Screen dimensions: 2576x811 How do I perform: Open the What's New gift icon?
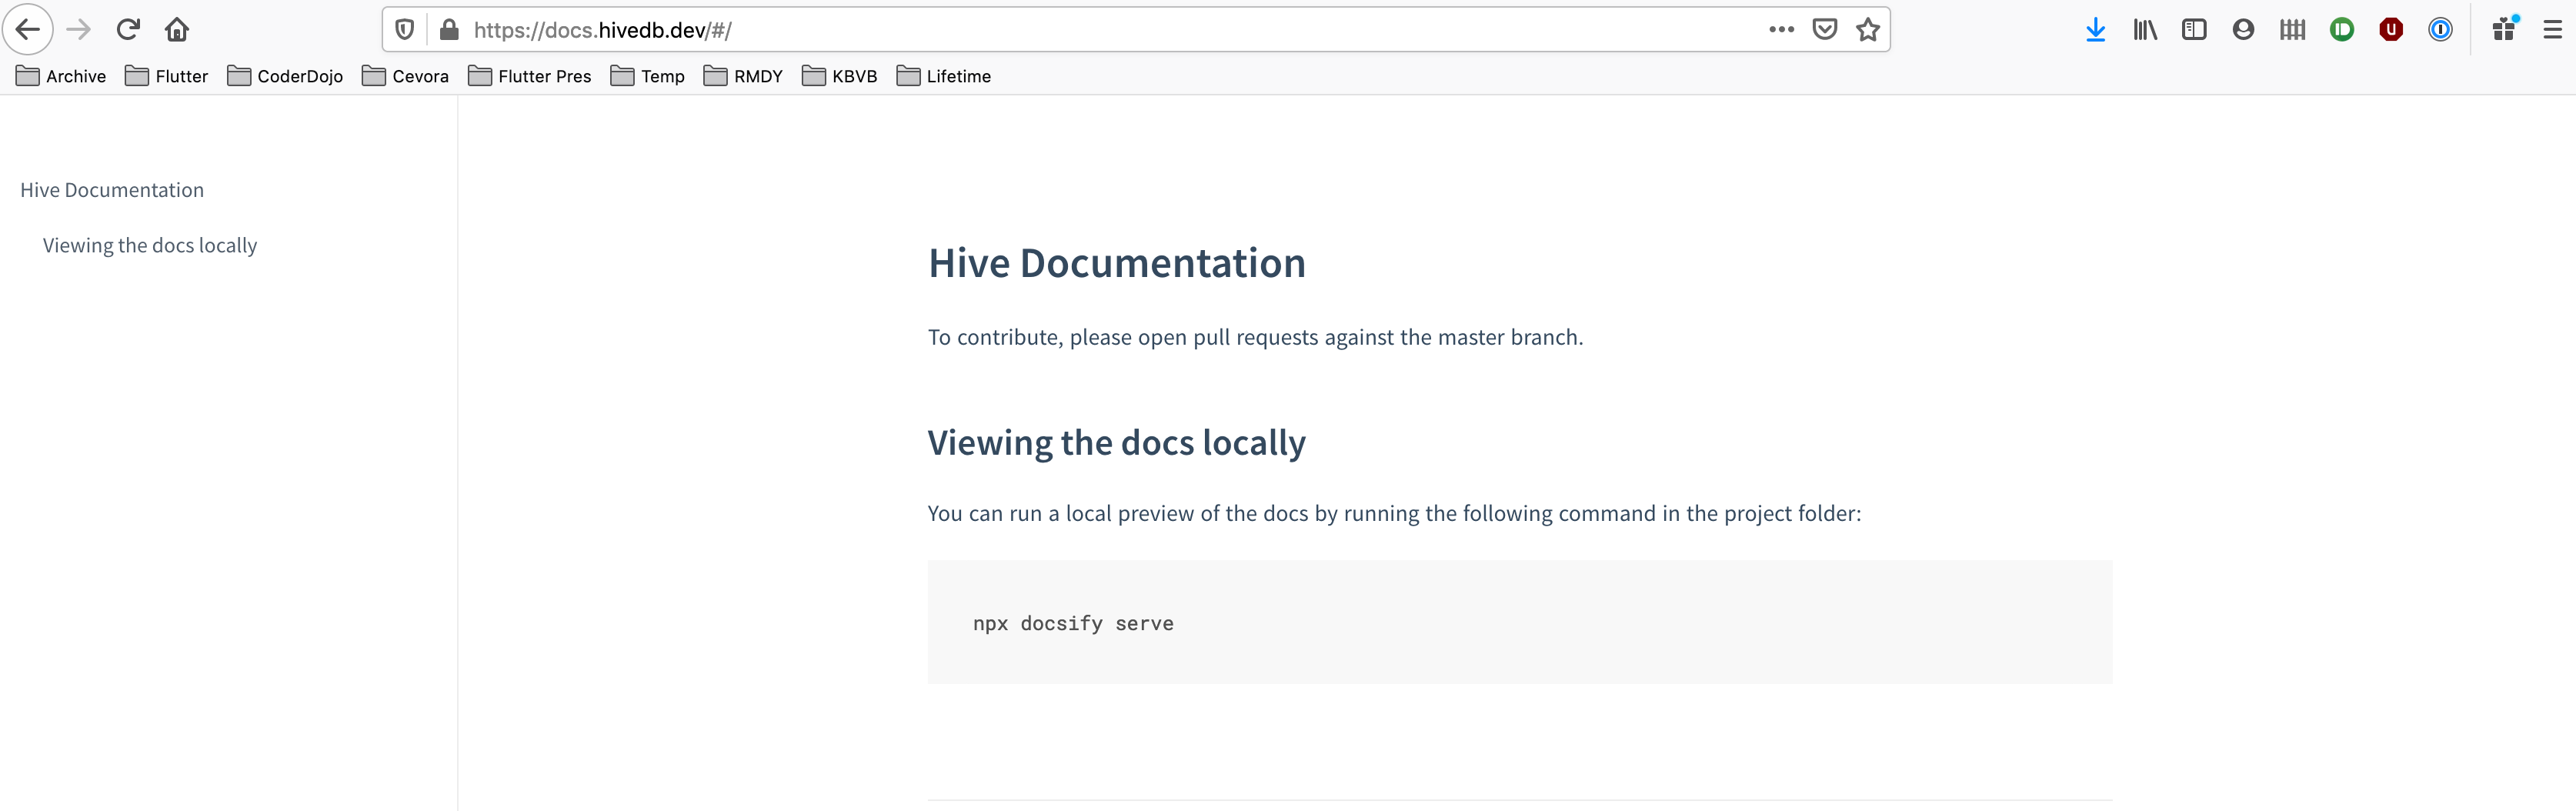2505,28
